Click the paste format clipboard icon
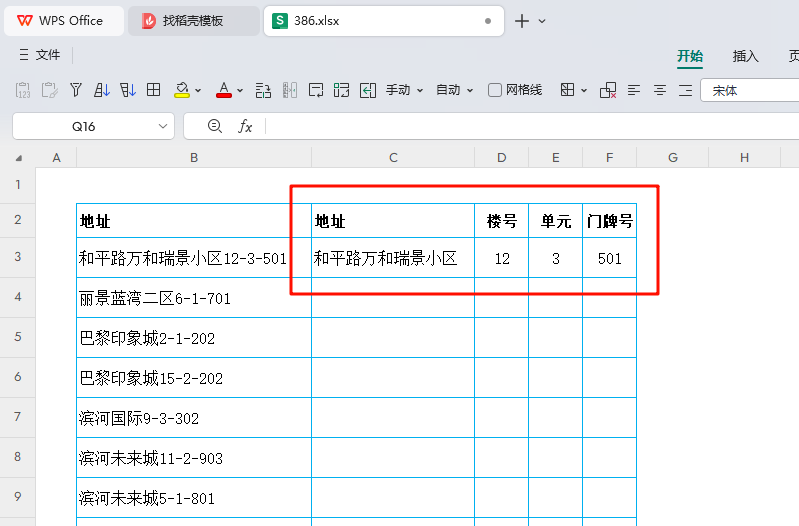This screenshot has height=526, width=799. pyautogui.click(x=49, y=90)
